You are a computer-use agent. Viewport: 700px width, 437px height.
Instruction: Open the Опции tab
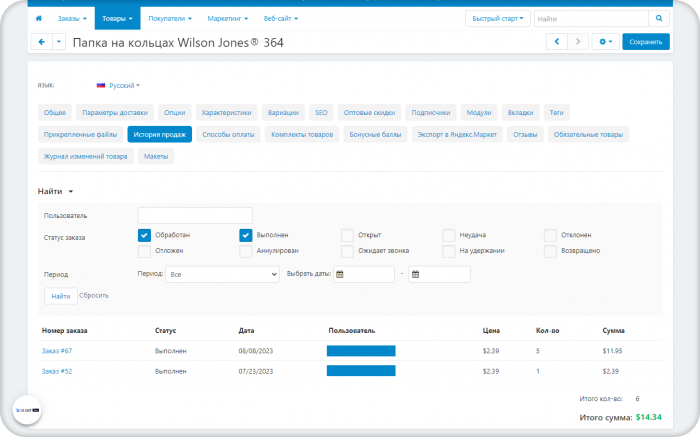pos(175,112)
